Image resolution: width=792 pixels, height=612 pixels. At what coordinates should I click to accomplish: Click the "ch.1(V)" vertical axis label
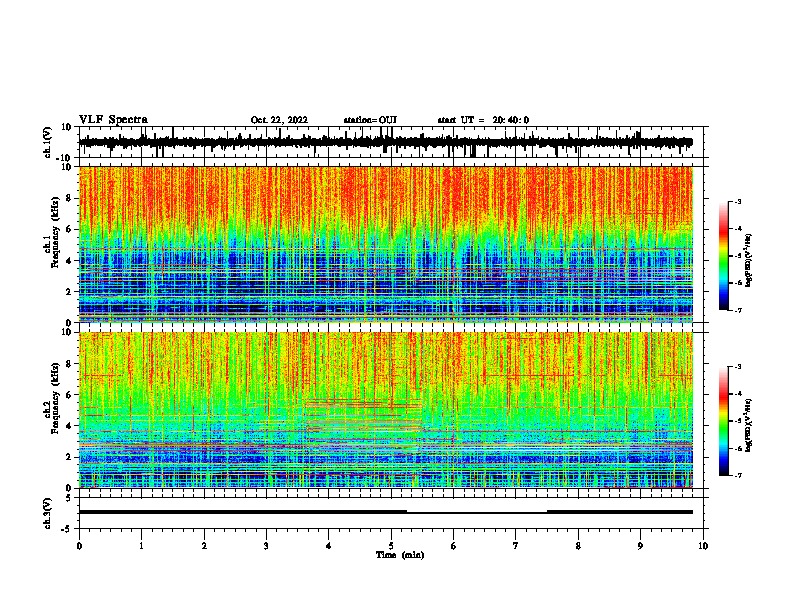(x=47, y=142)
